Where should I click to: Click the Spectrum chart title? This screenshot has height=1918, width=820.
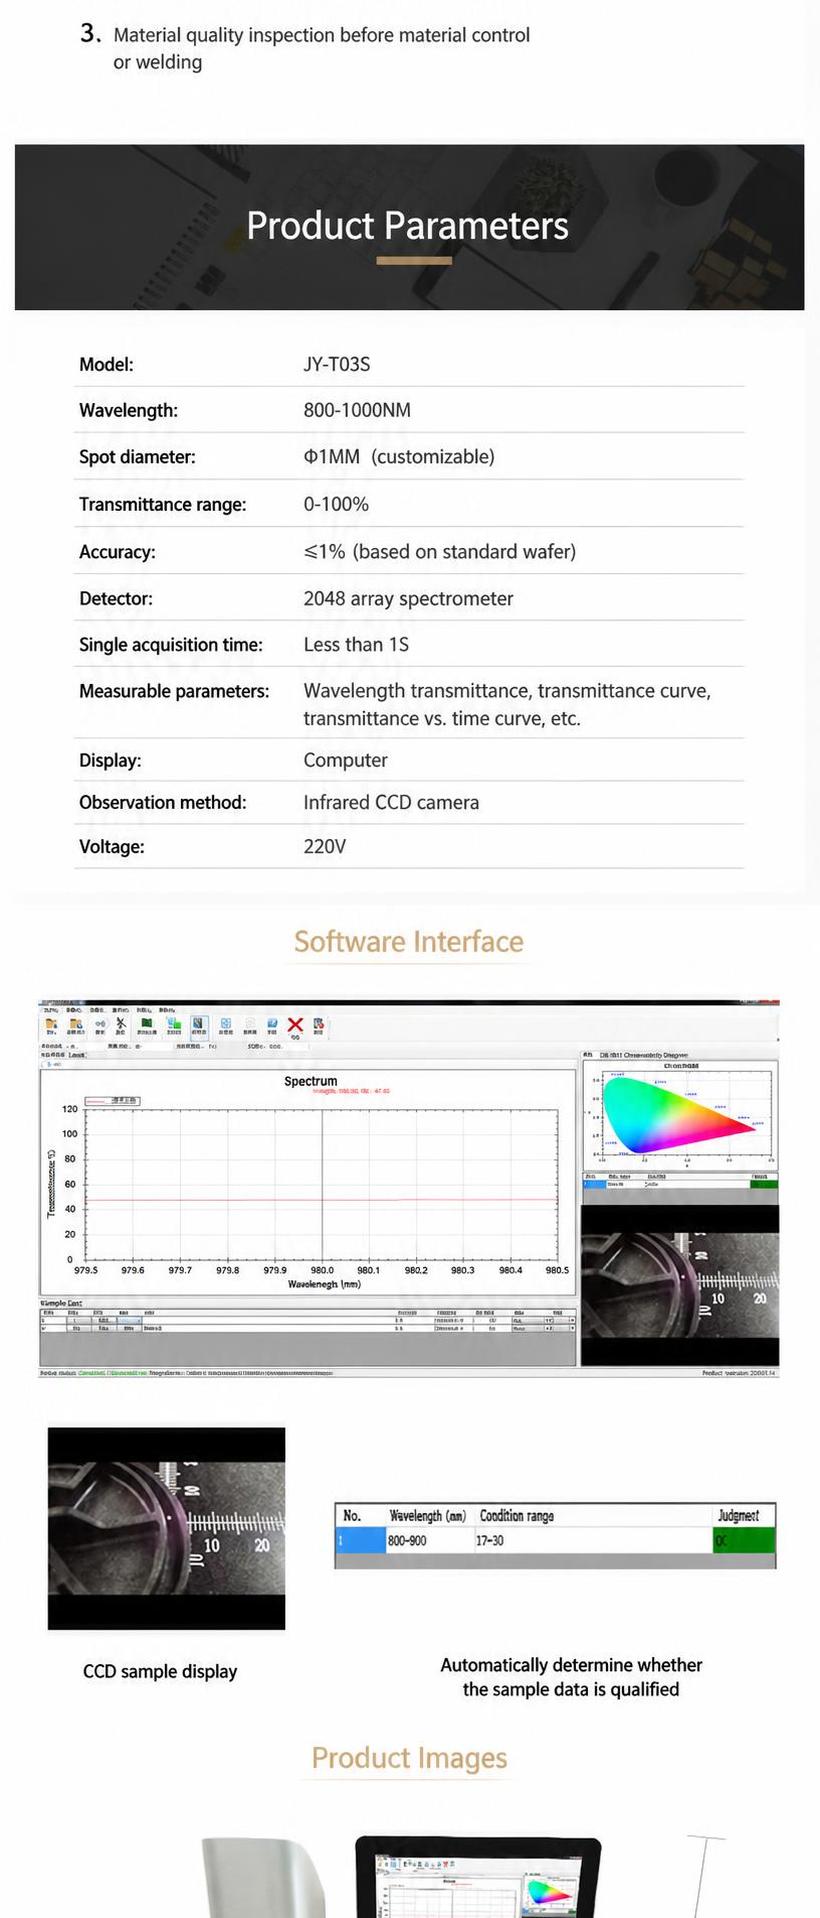(310, 1081)
